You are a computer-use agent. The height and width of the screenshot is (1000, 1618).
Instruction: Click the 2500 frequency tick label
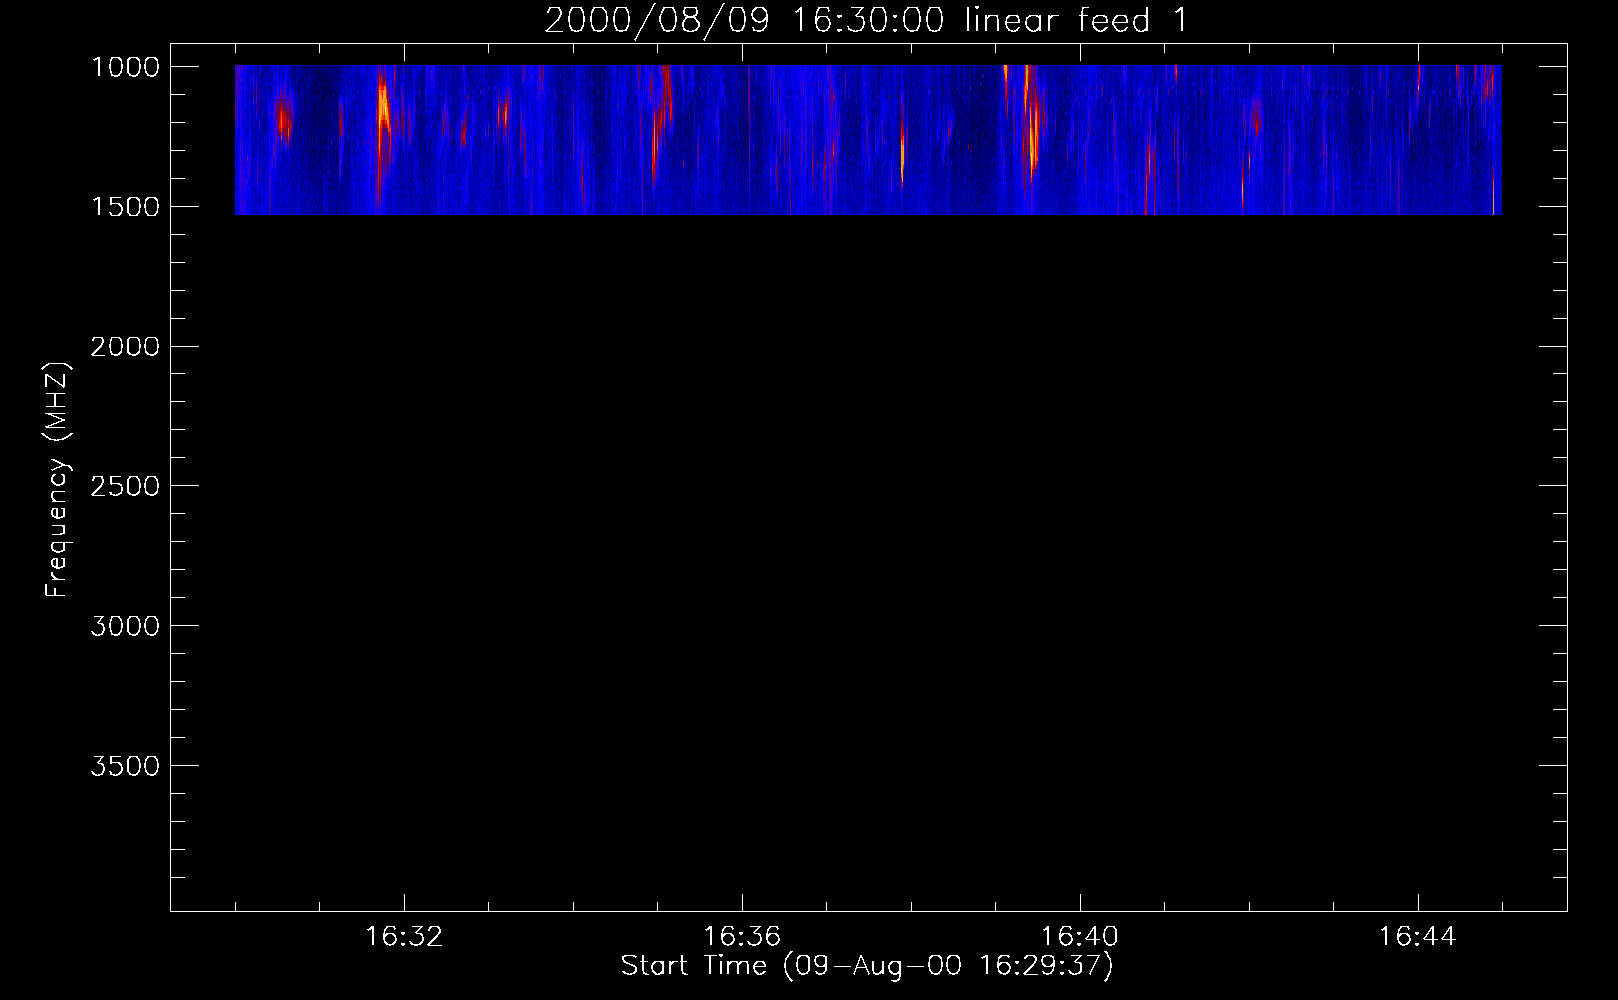[125, 487]
